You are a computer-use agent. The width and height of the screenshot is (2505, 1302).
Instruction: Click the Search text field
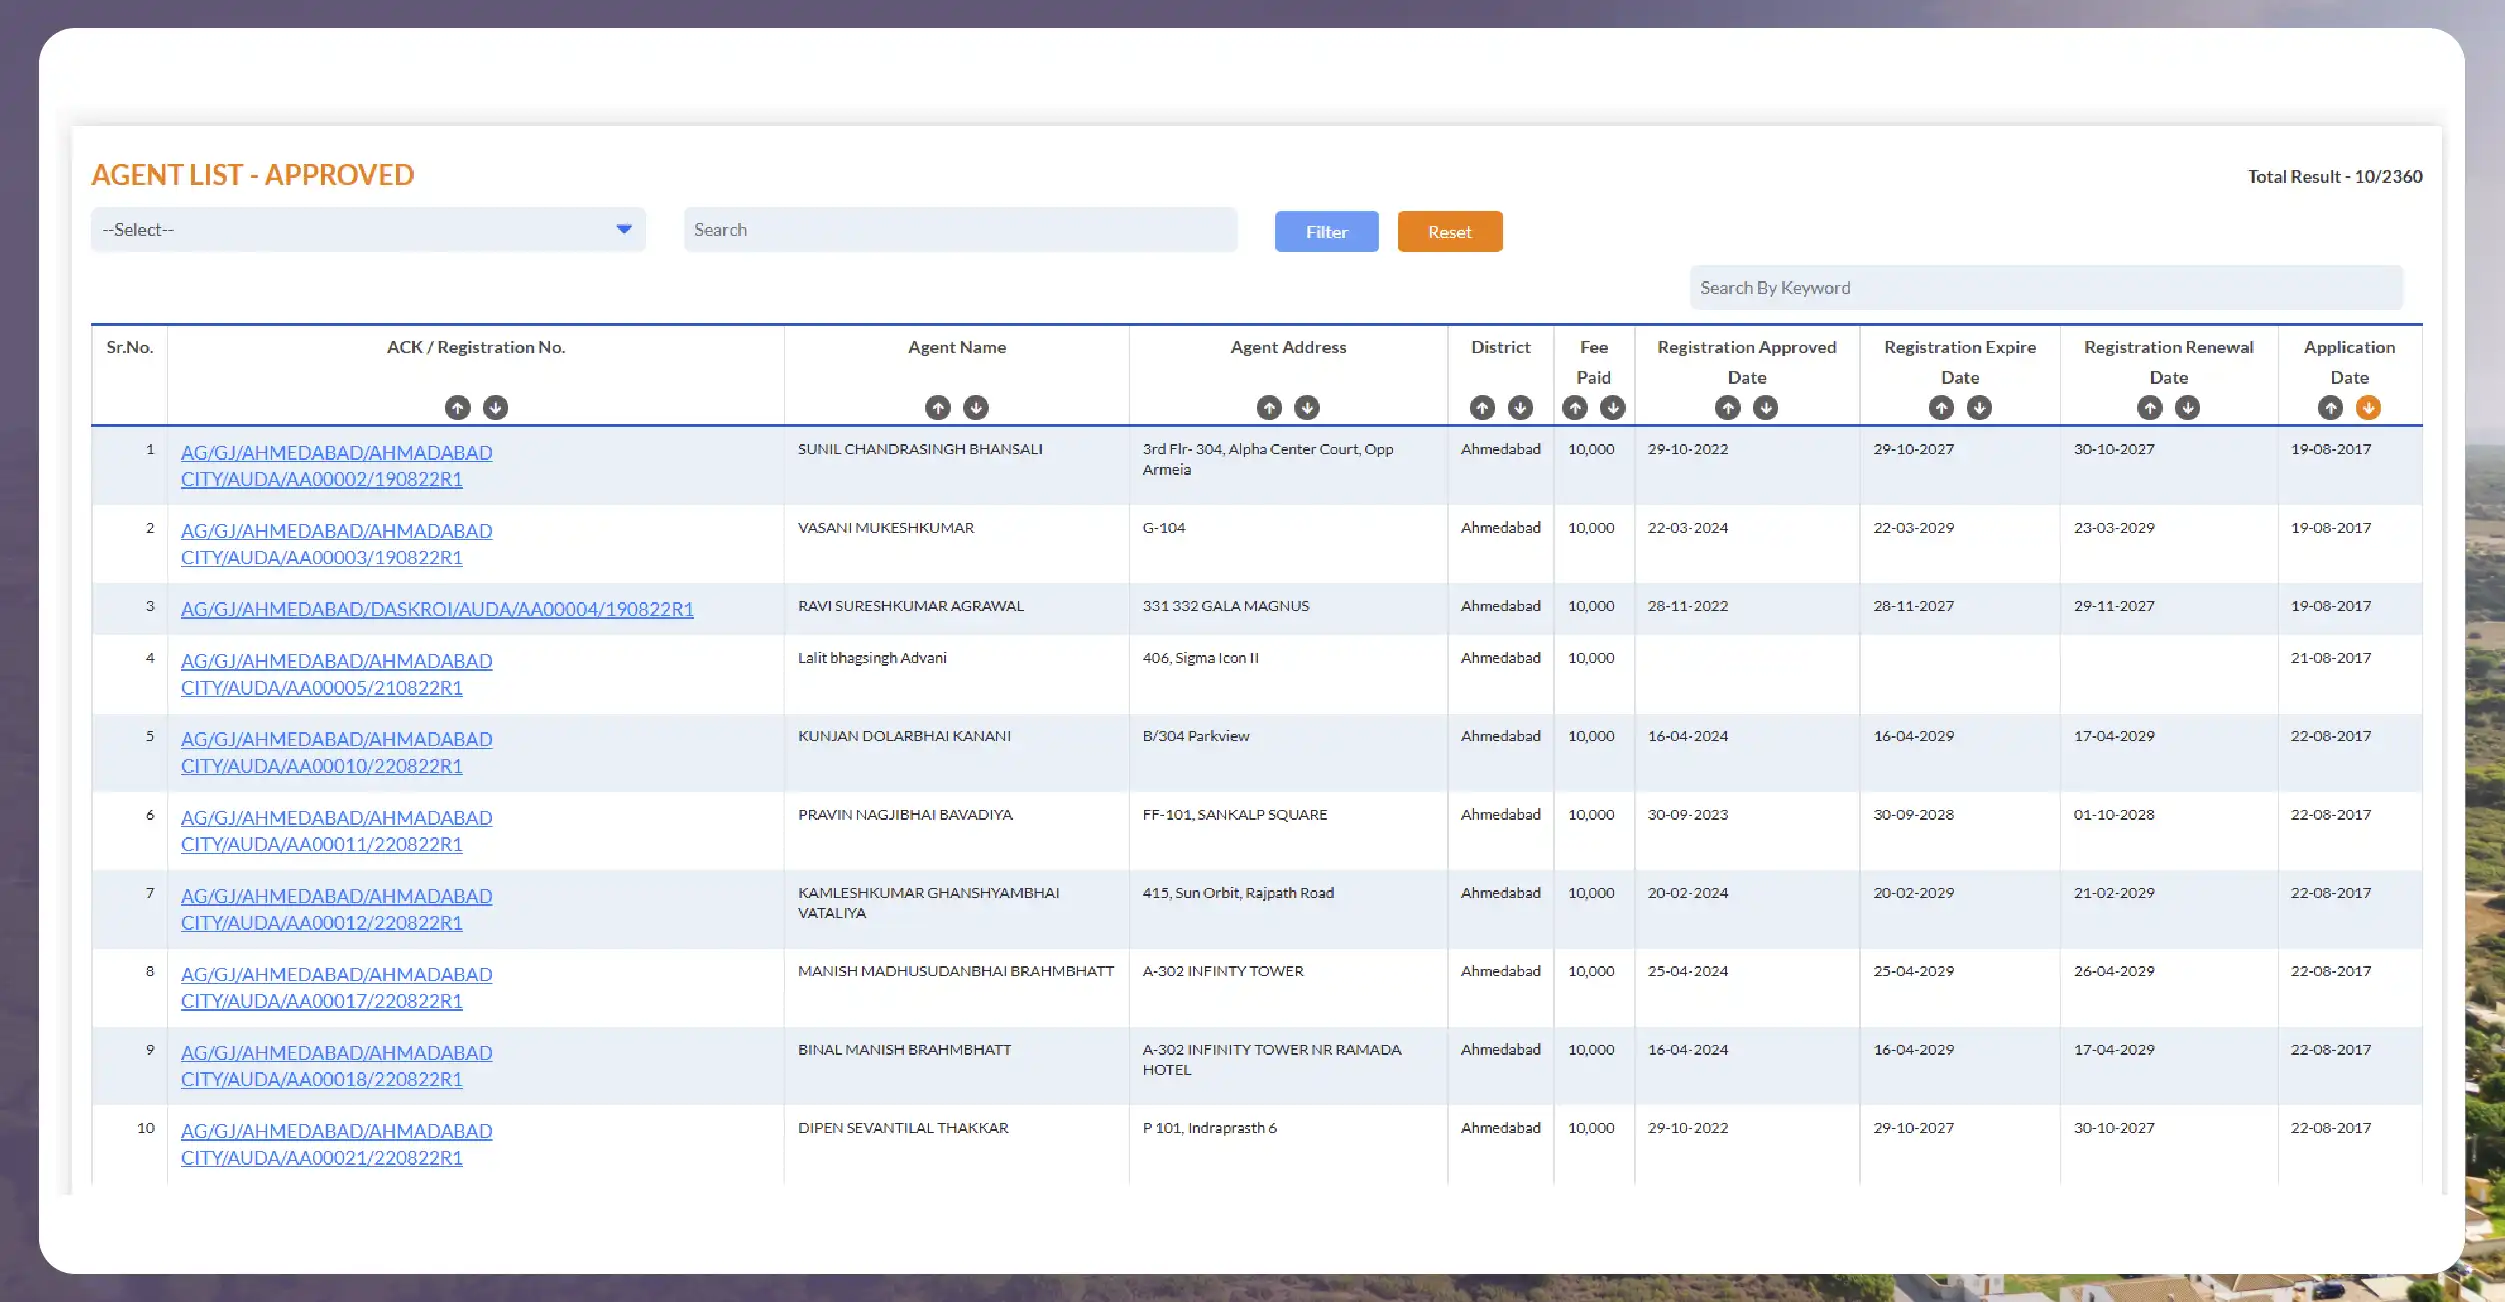[960, 230]
